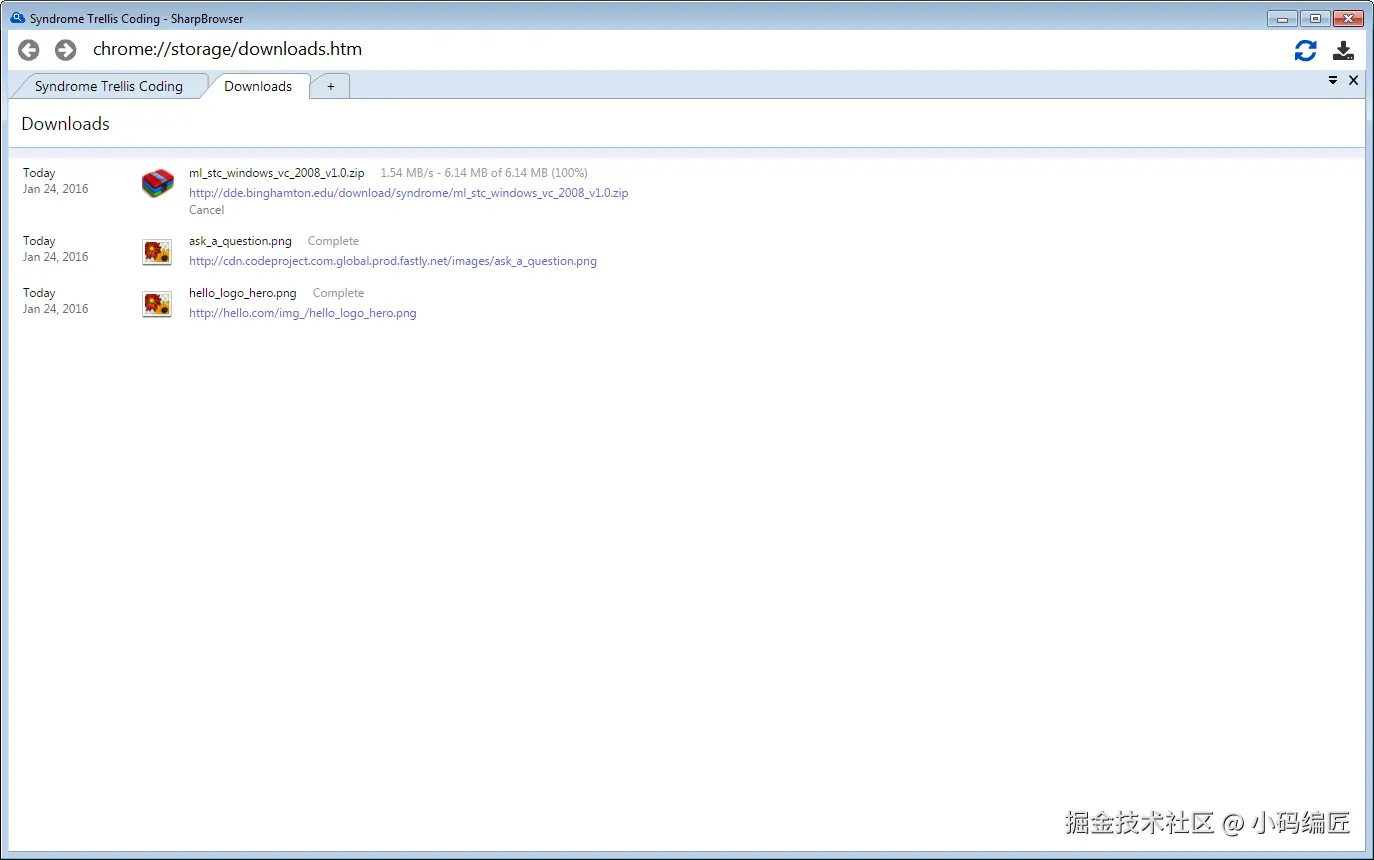Screen dimensions: 1374x860
Task: Switch to the Syndrome Trellis Coding tab
Action: [109, 86]
